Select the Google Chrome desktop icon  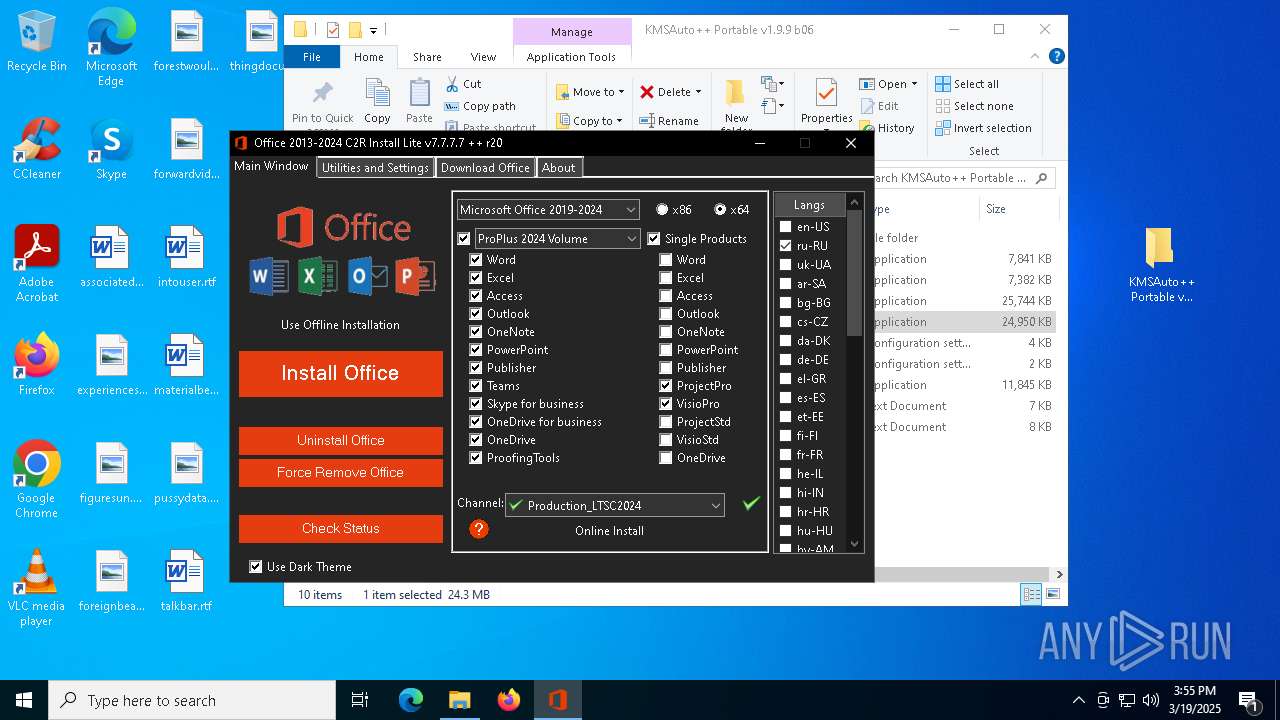(x=37, y=480)
